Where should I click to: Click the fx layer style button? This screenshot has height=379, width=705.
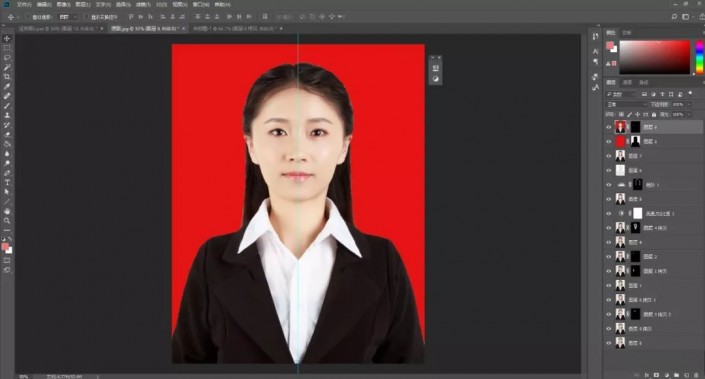click(647, 375)
